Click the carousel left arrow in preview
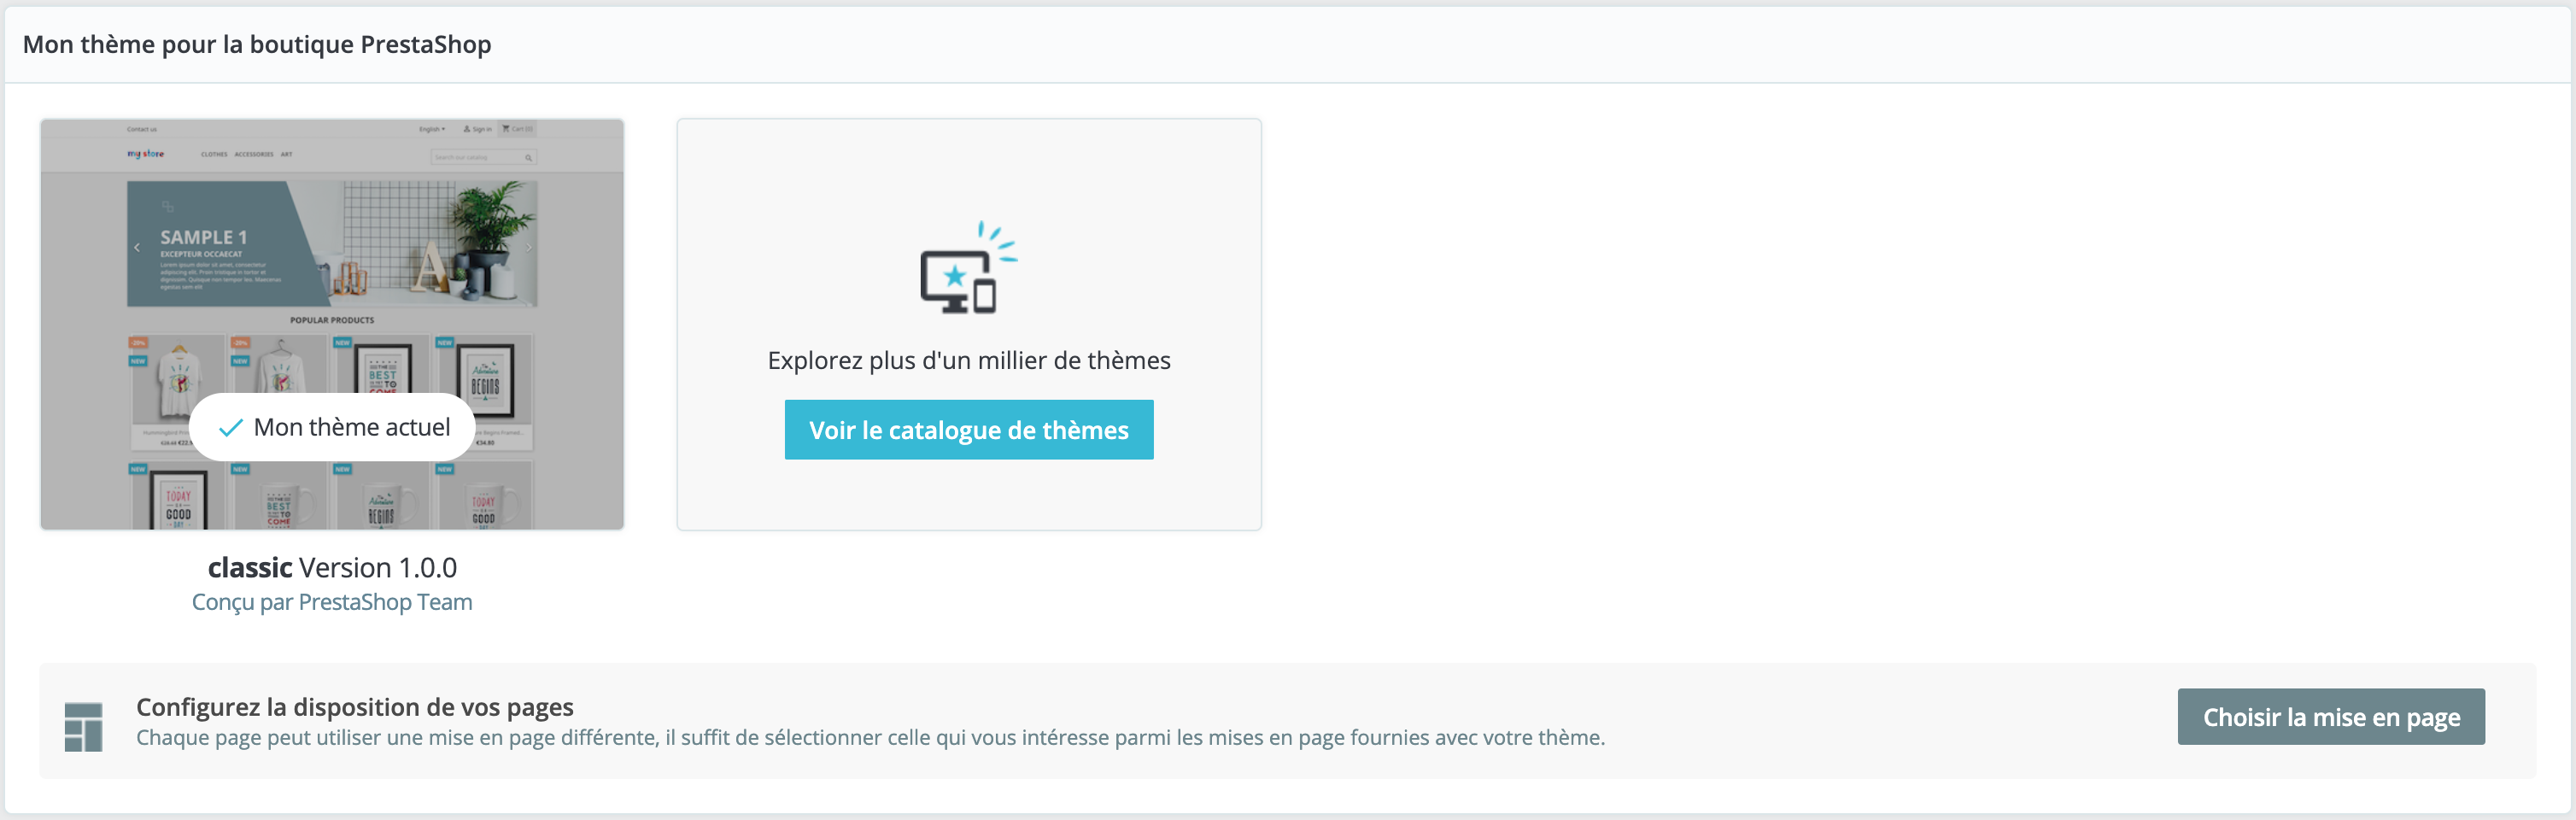This screenshot has height=820, width=2576. pyautogui.click(x=138, y=247)
